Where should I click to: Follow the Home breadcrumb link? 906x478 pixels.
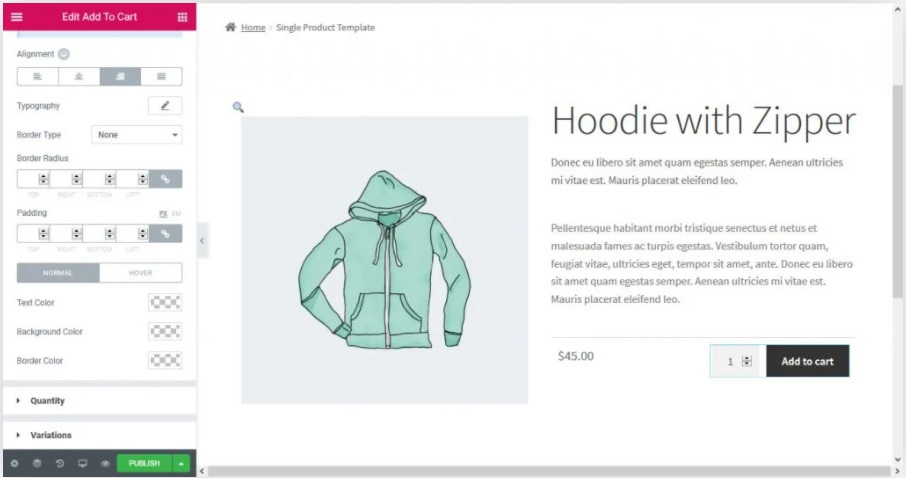pos(253,27)
